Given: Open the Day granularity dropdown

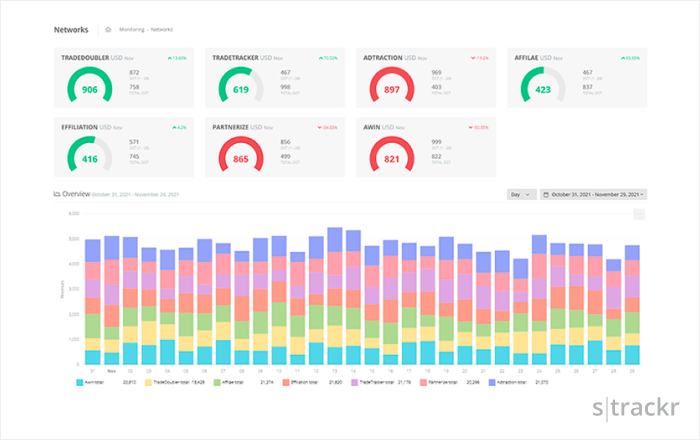Looking at the screenshot, I should [521, 195].
